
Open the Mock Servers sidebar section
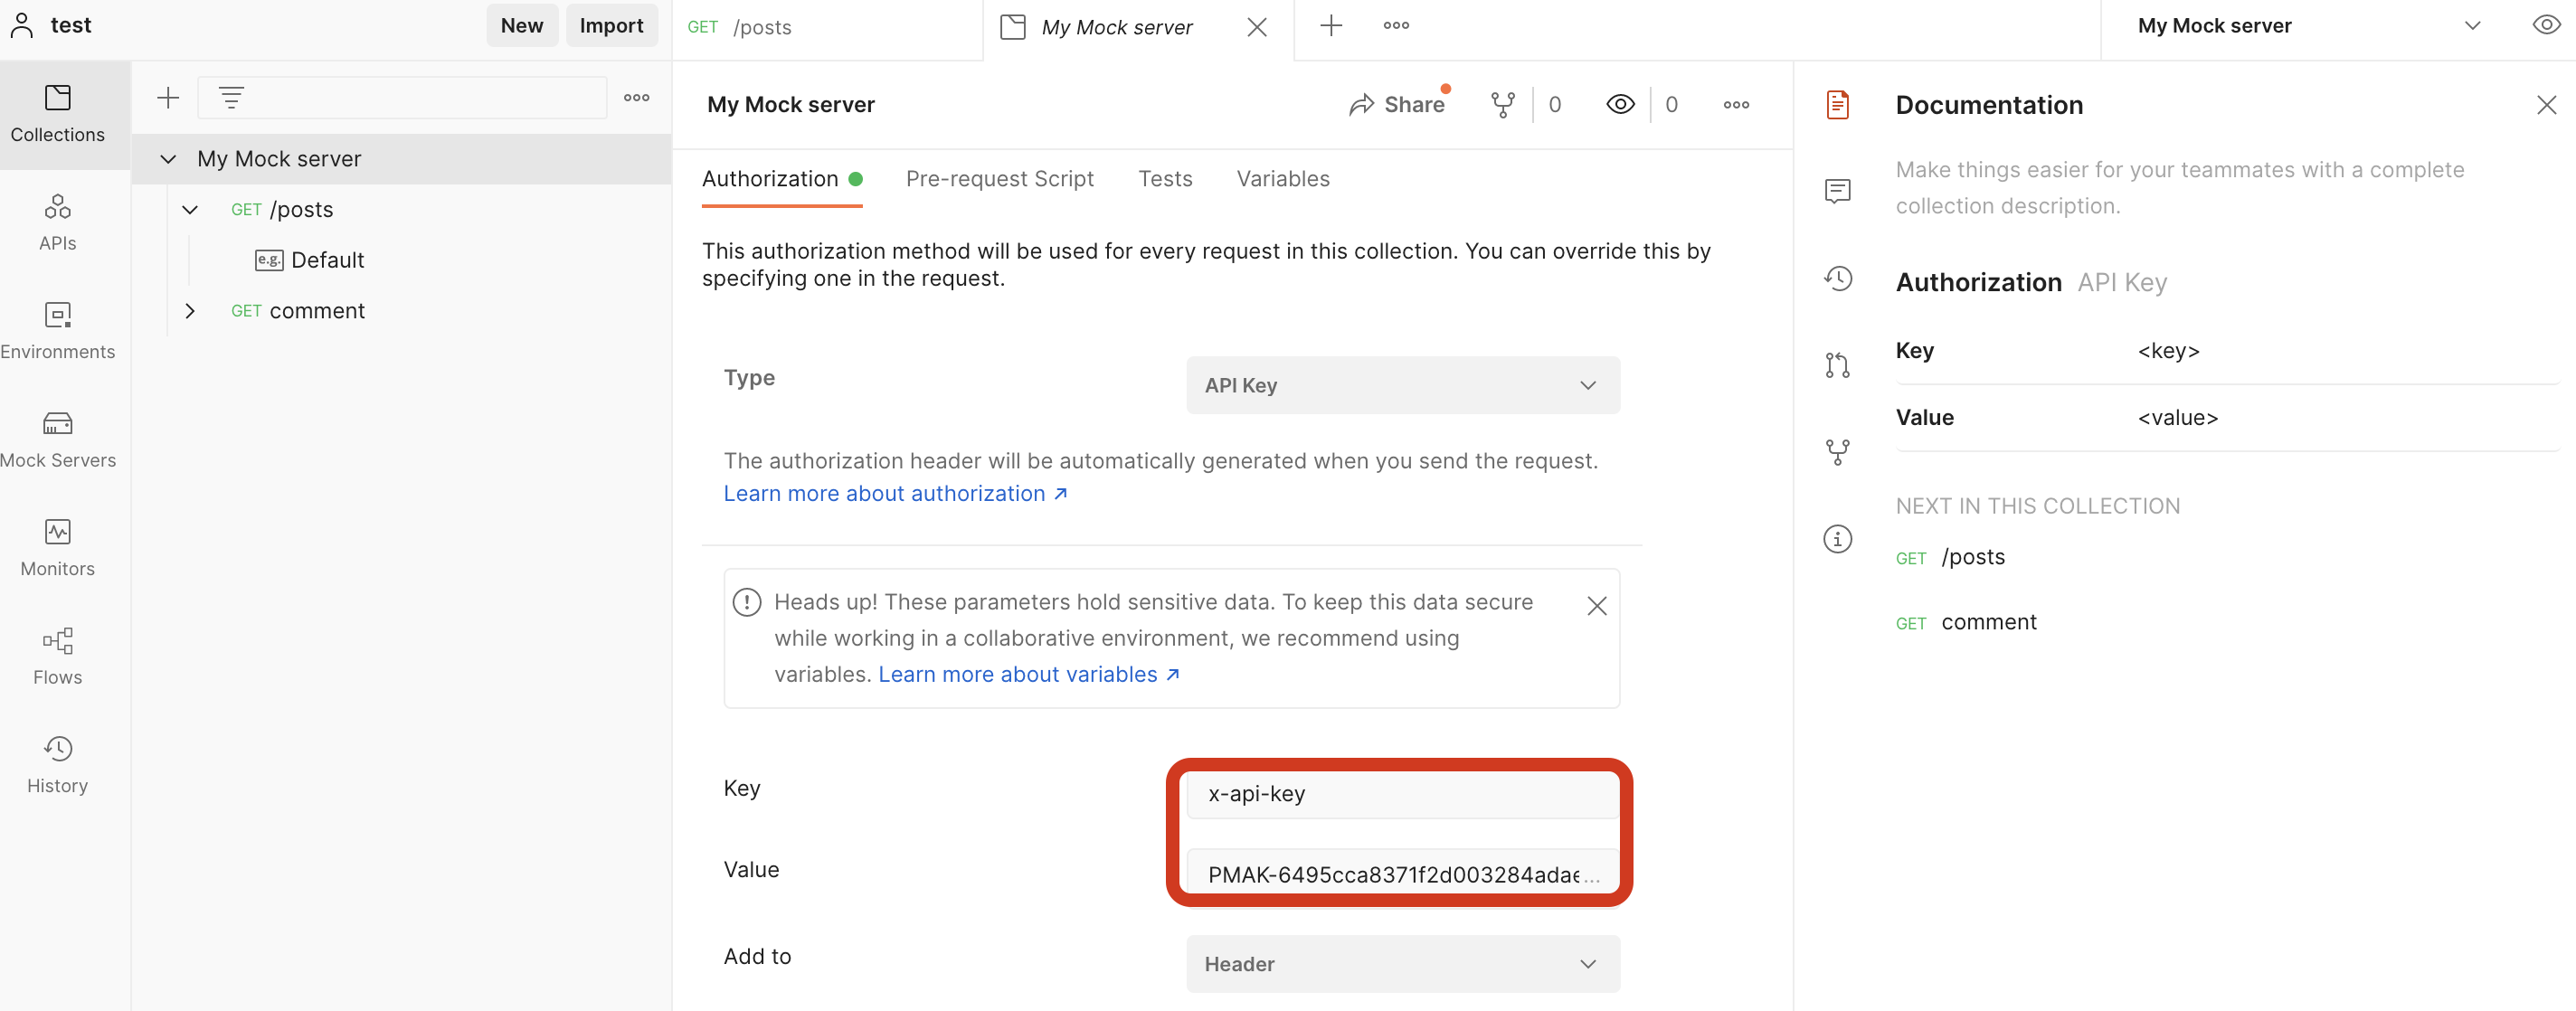pyautogui.click(x=57, y=438)
